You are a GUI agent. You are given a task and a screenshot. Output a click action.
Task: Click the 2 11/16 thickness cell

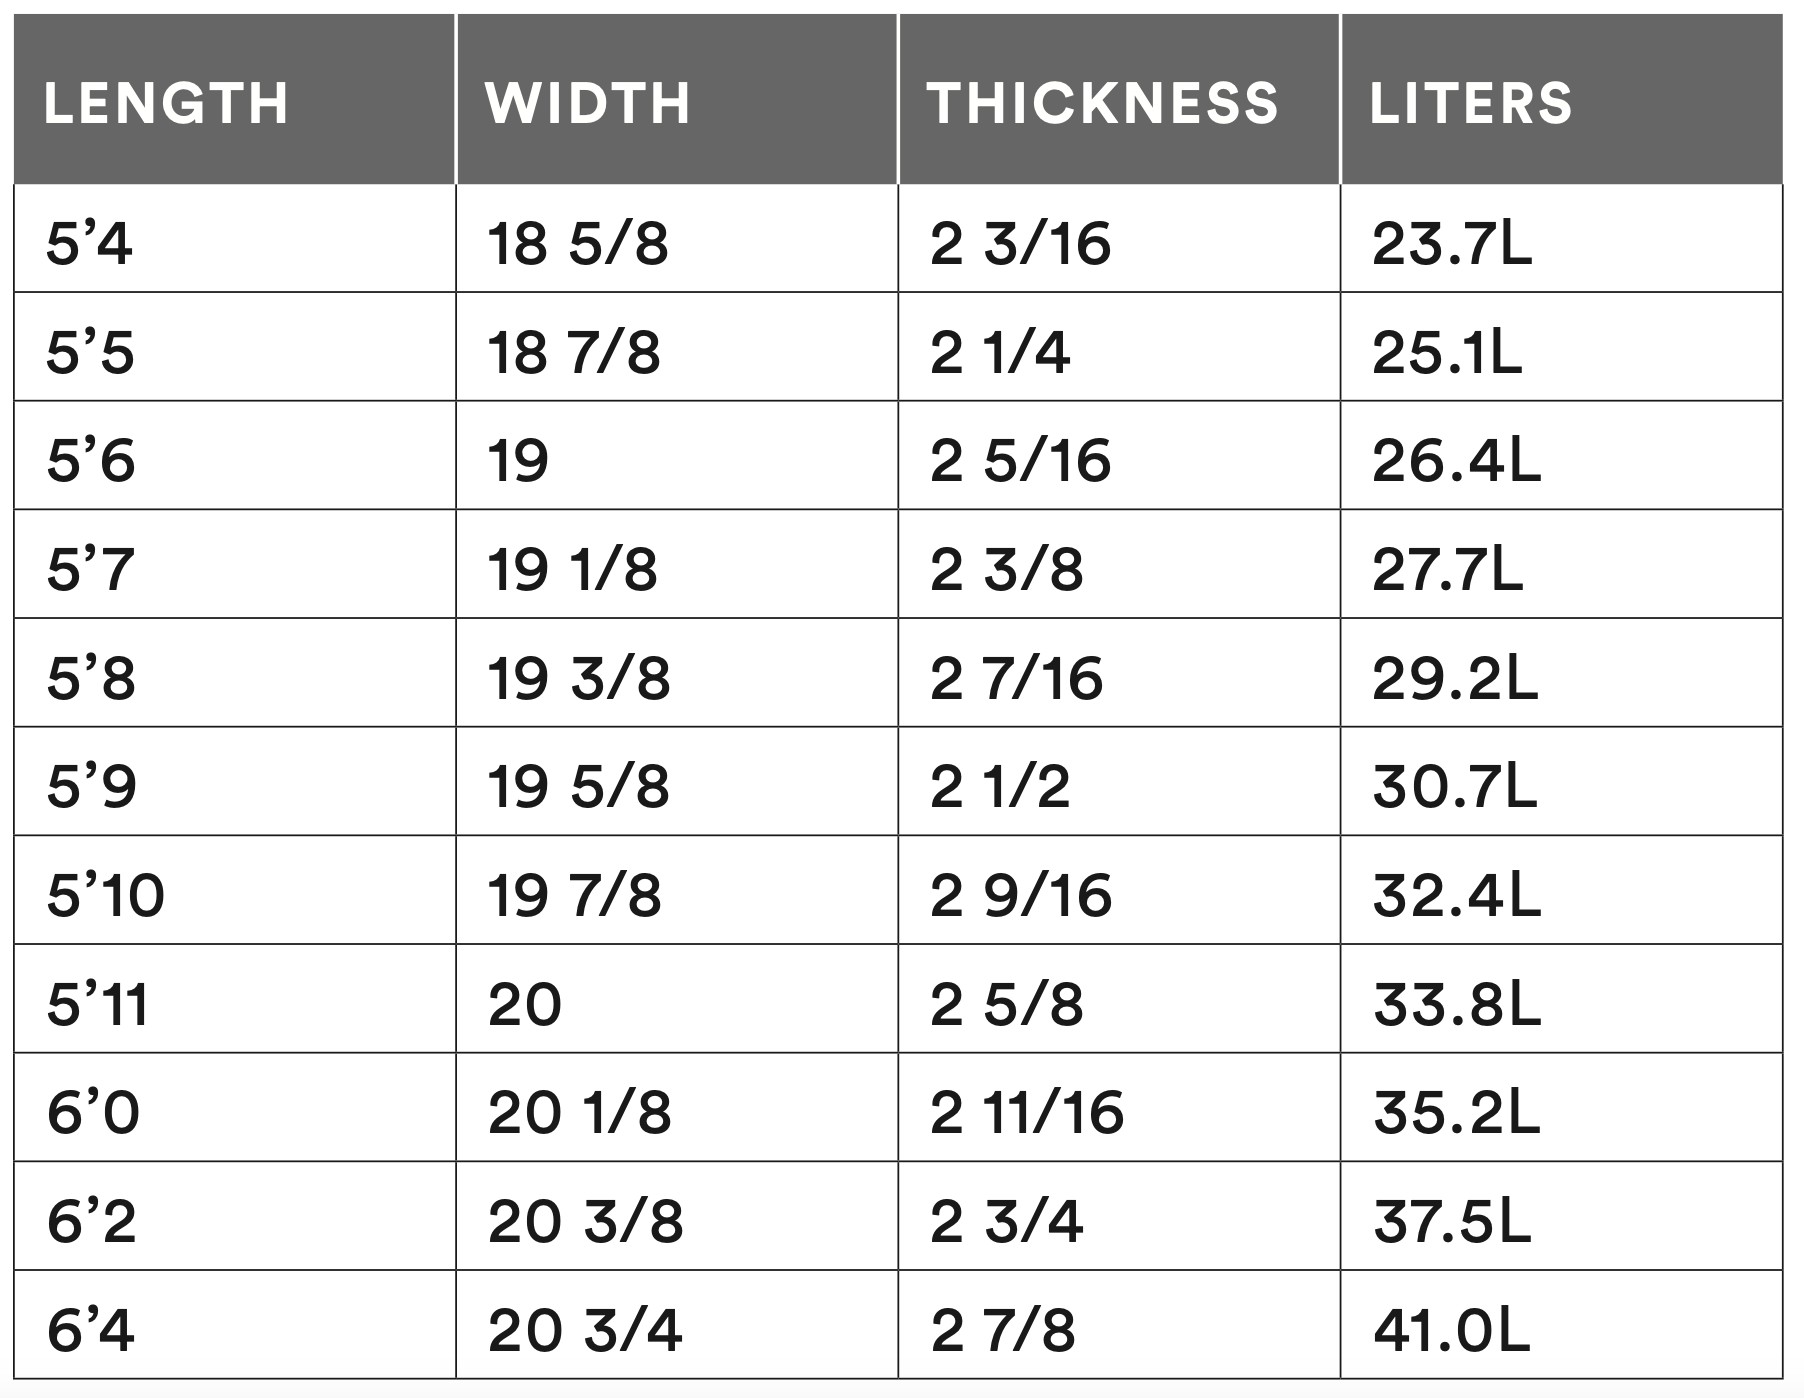pos(1027,1113)
